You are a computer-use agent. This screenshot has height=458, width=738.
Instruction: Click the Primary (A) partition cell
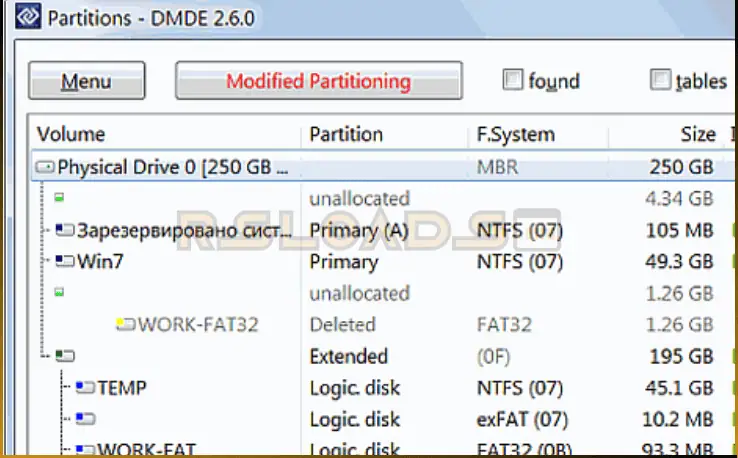tap(359, 231)
